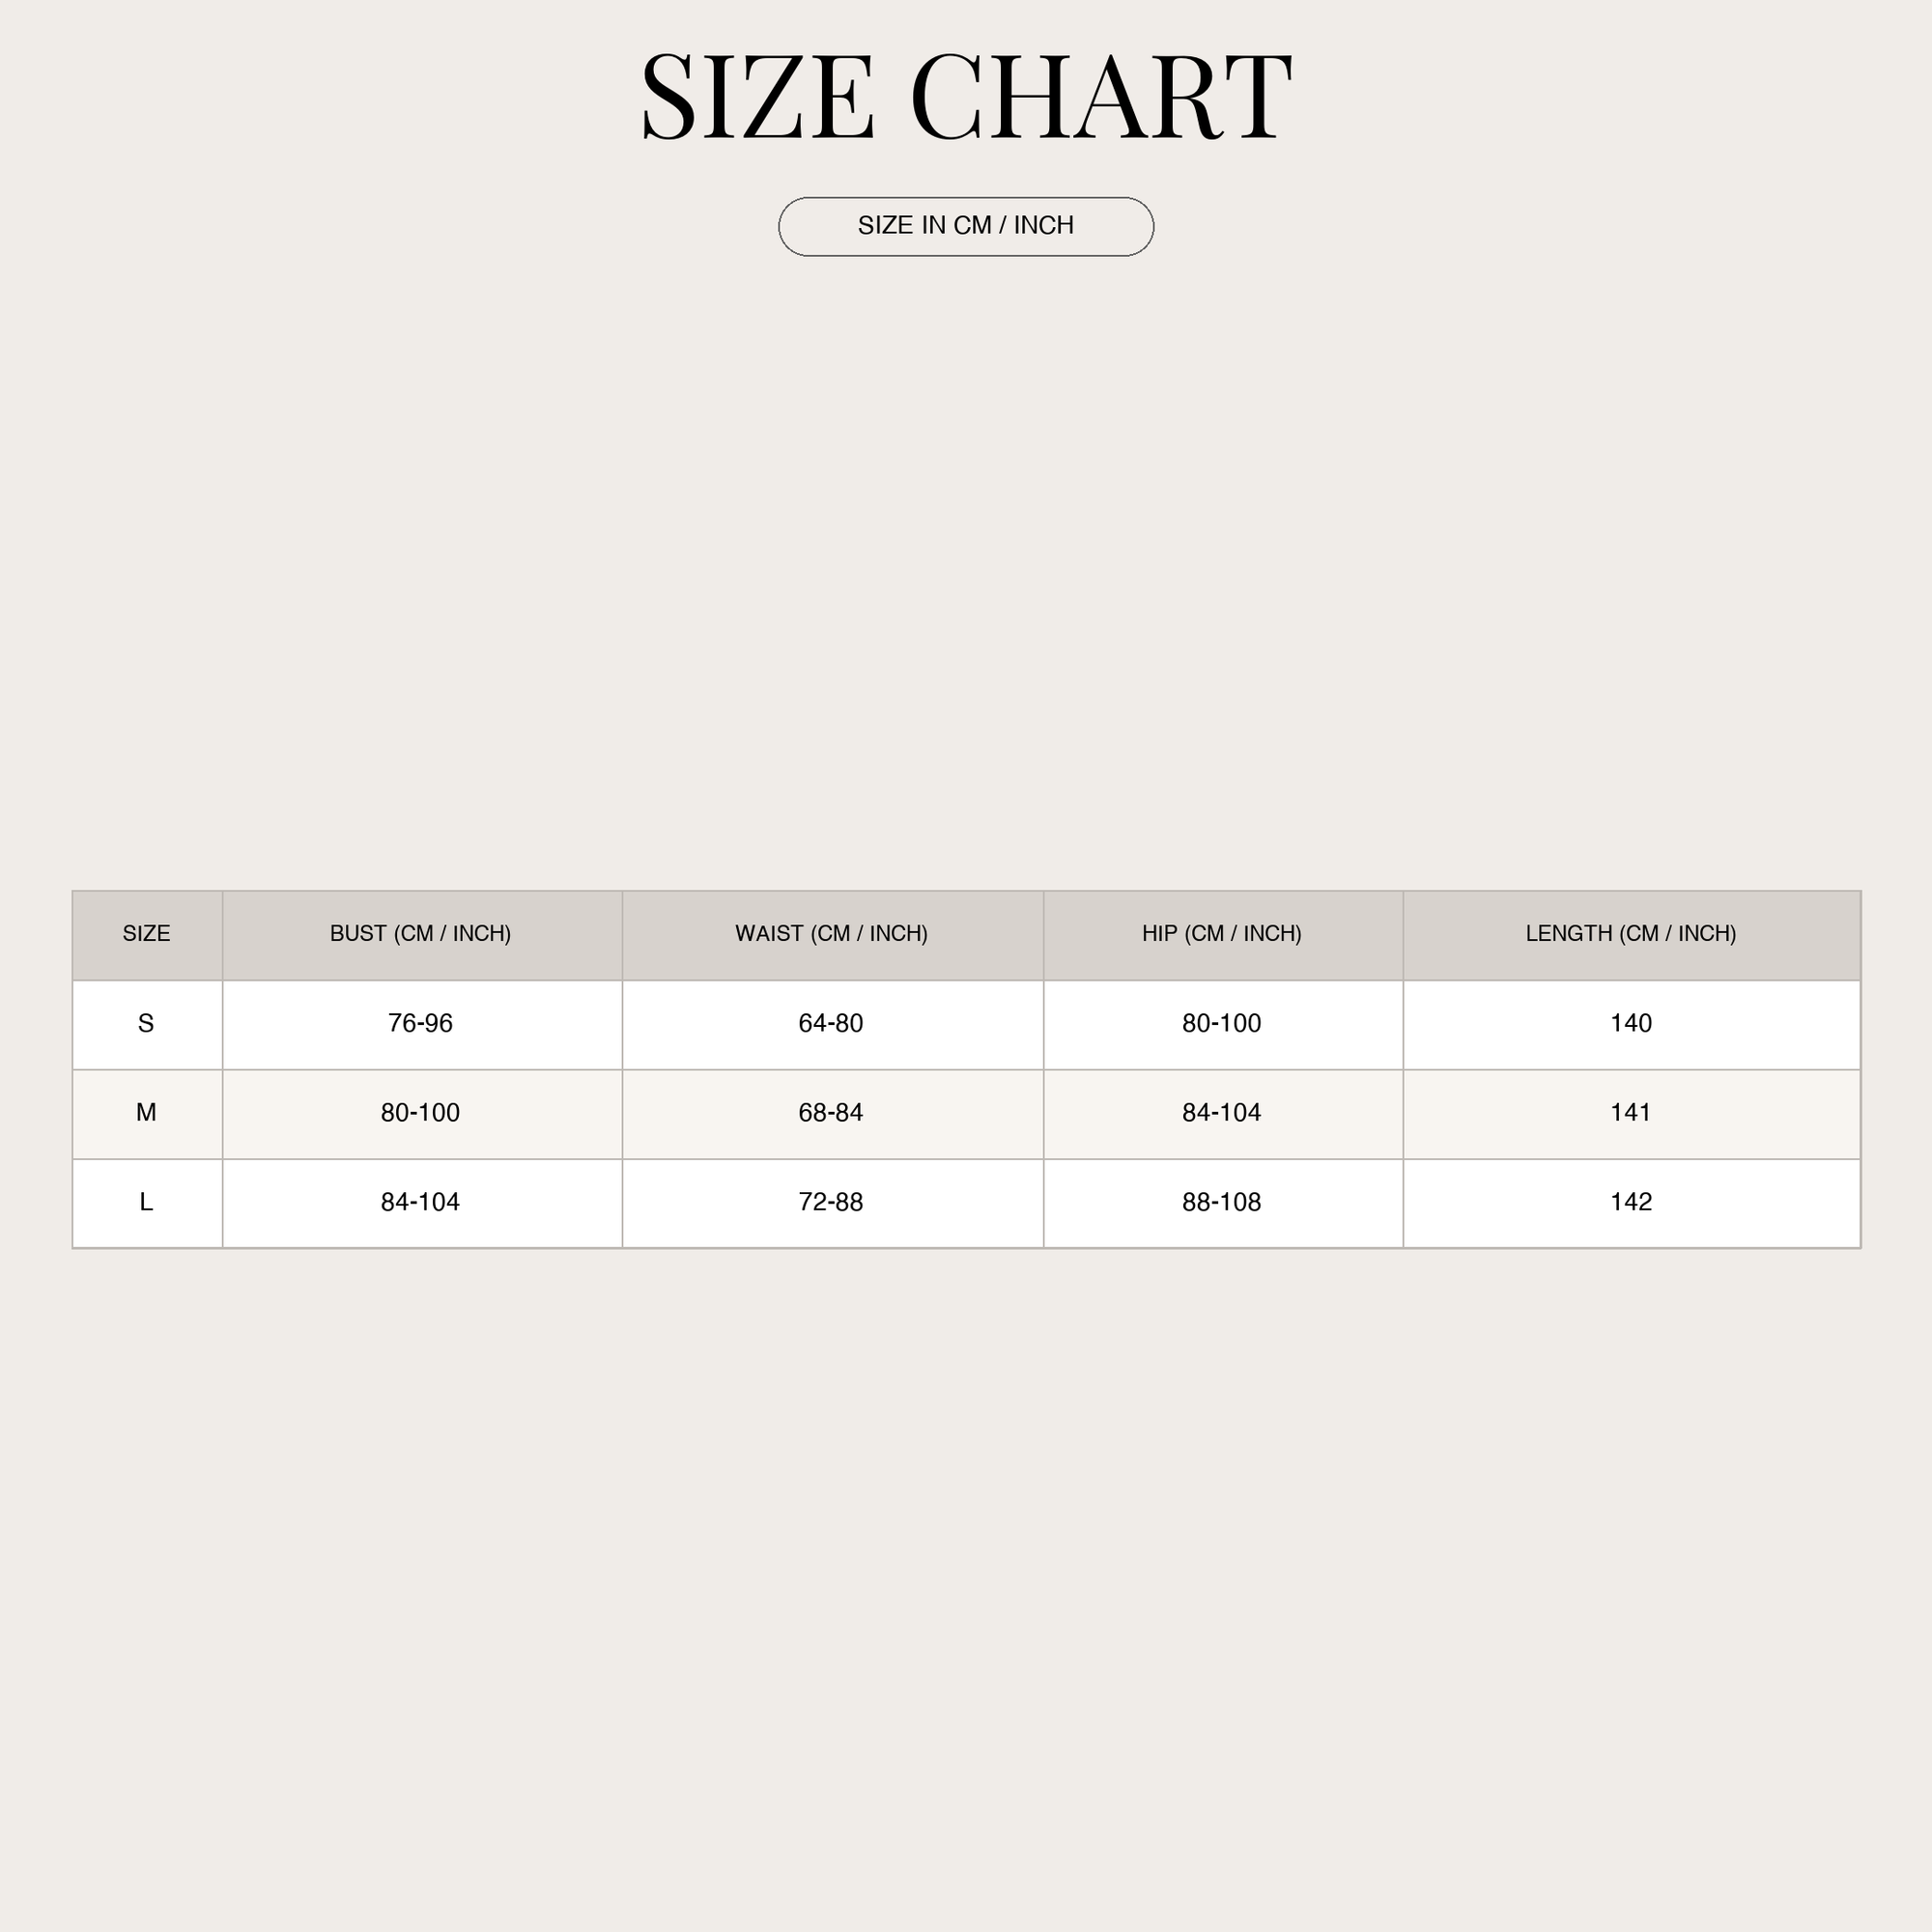Select the BUST (CM / INCH) column header
The height and width of the screenshot is (1932, 1932).
click(x=421, y=934)
